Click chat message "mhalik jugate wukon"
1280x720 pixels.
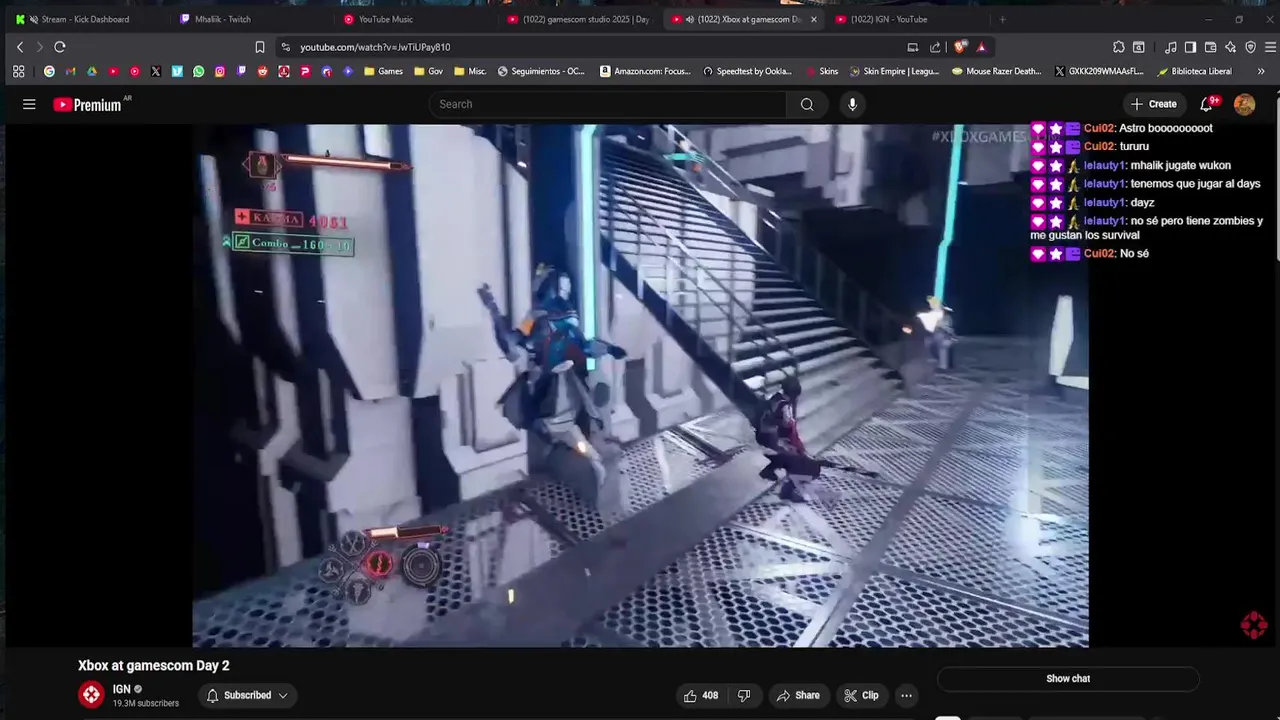click(1181, 165)
